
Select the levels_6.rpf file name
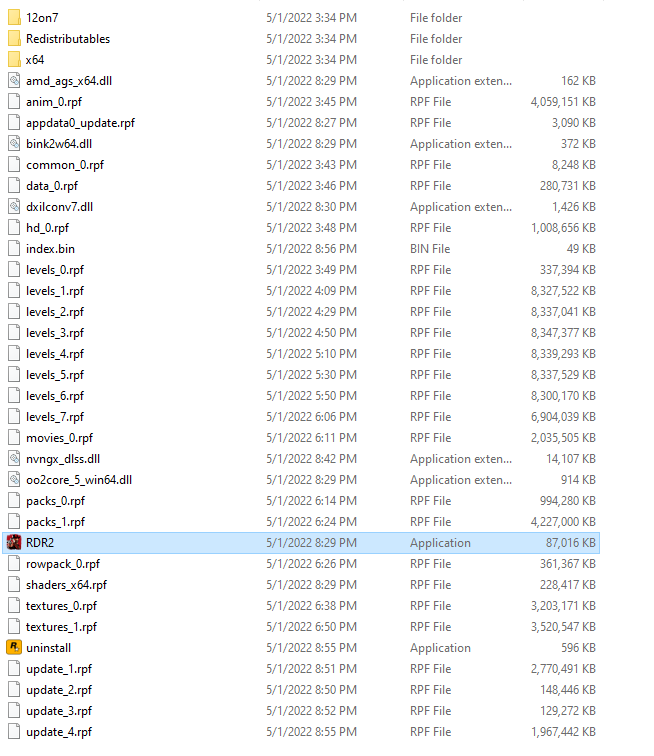(55, 396)
